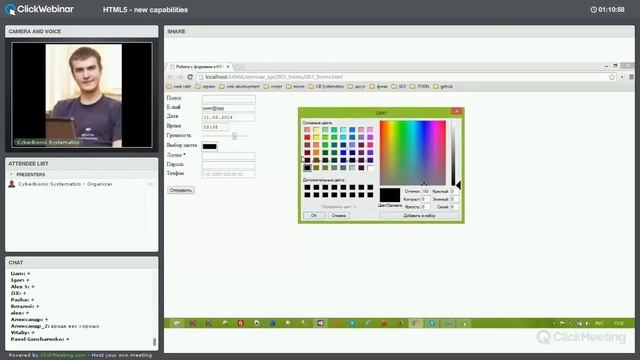The image size is (640, 360).
Task: Click the Контраст saturation value field
Action: pos(425,199)
